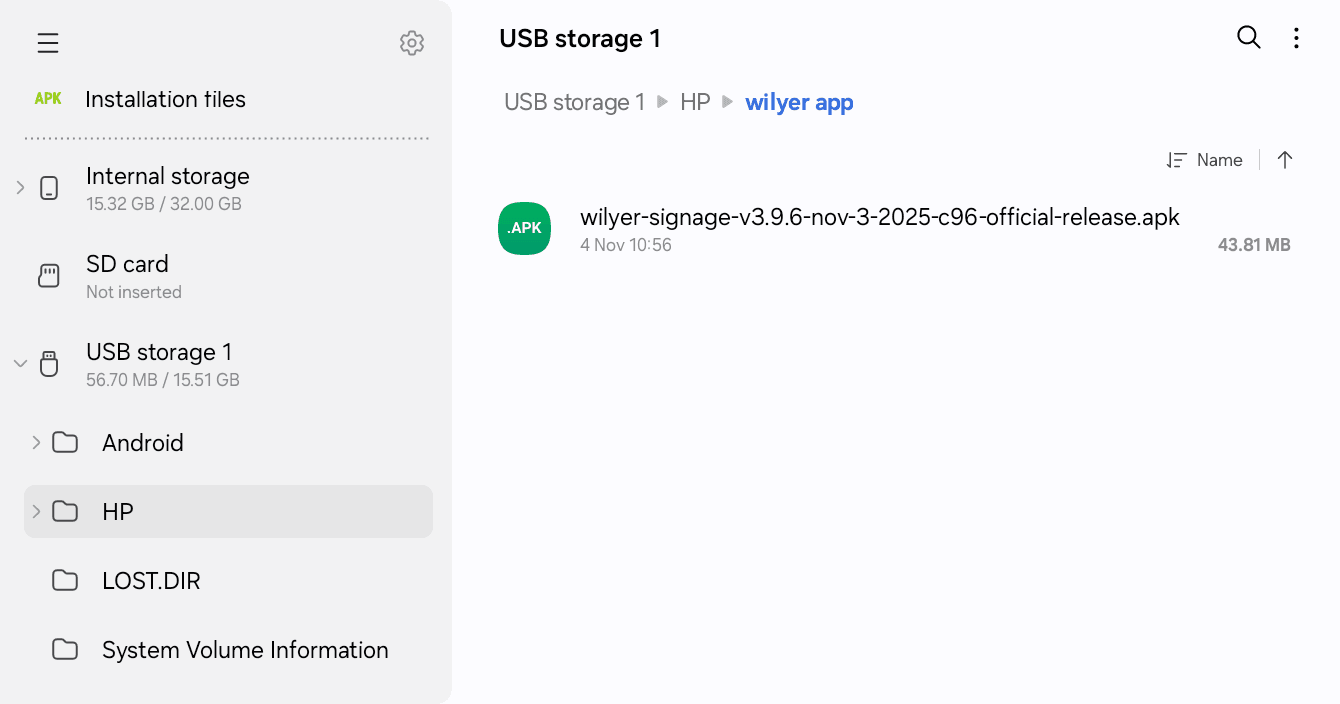Select Installation files category
The height and width of the screenshot is (704, 1340).
(x=165, y=99)
